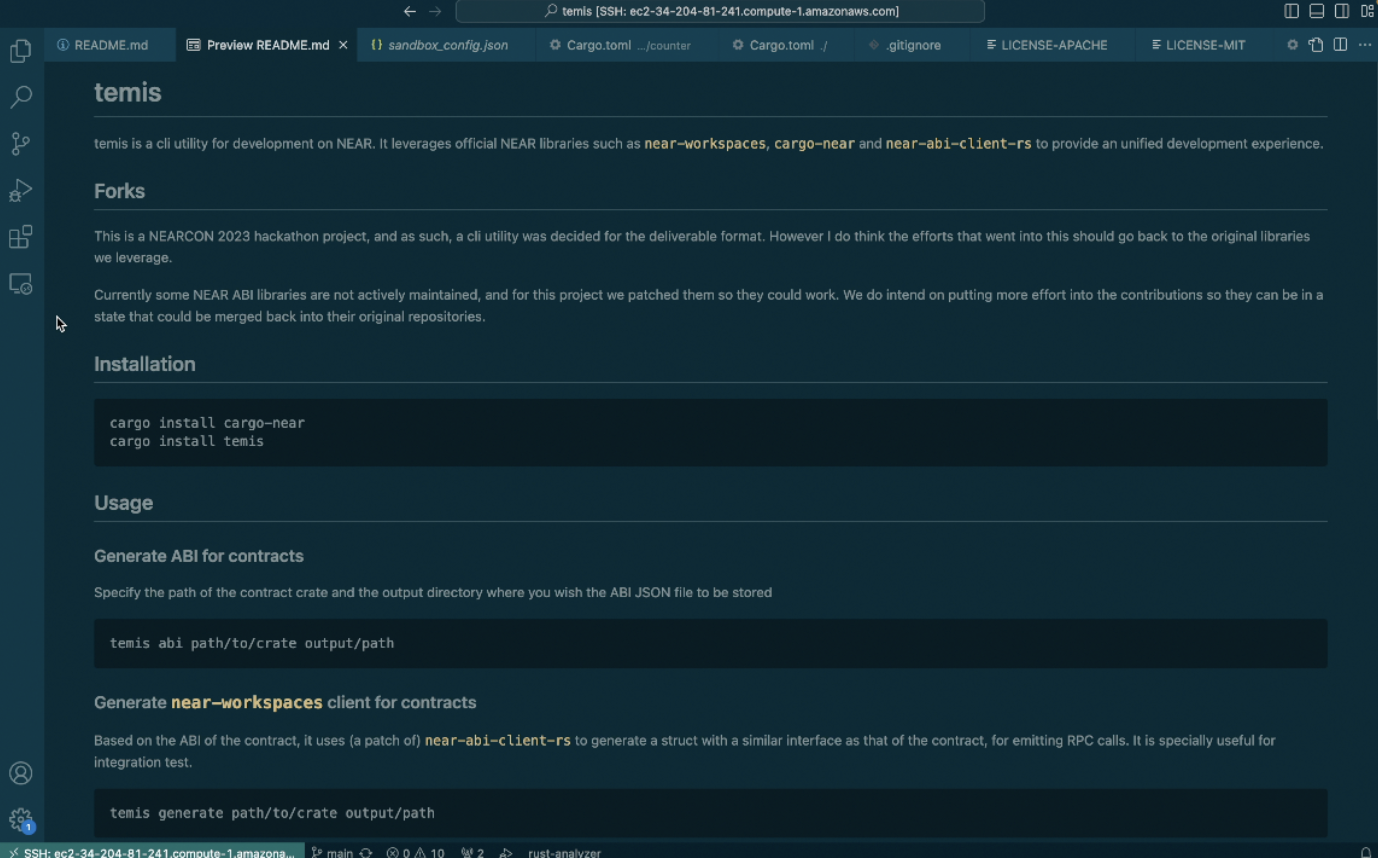Open the notifications bell
Image resolution: width=1378 pixels, height=858 pixels.
(1365, 852)
